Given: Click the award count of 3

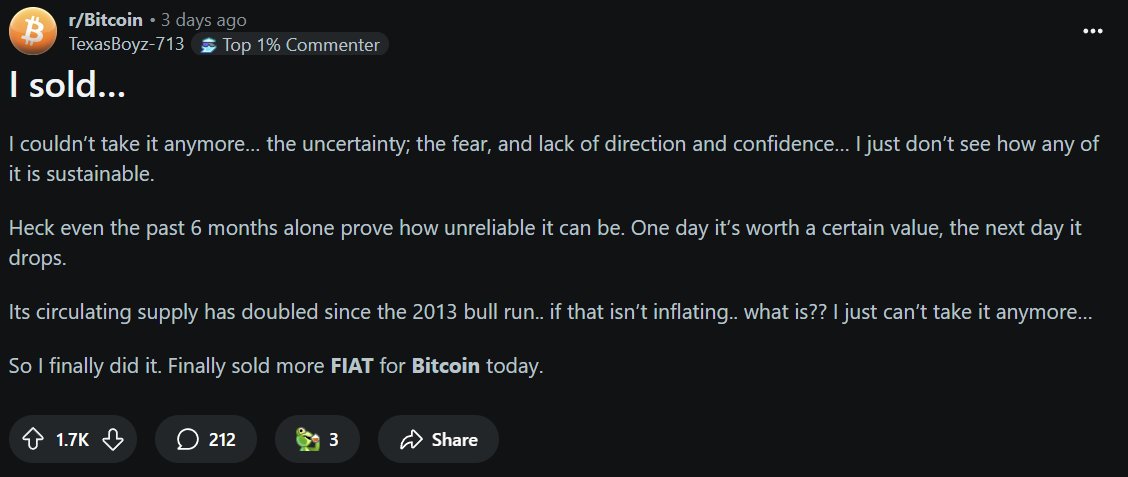Looking at the screenshot, I should pyautogui.click(x=334, y=439).
